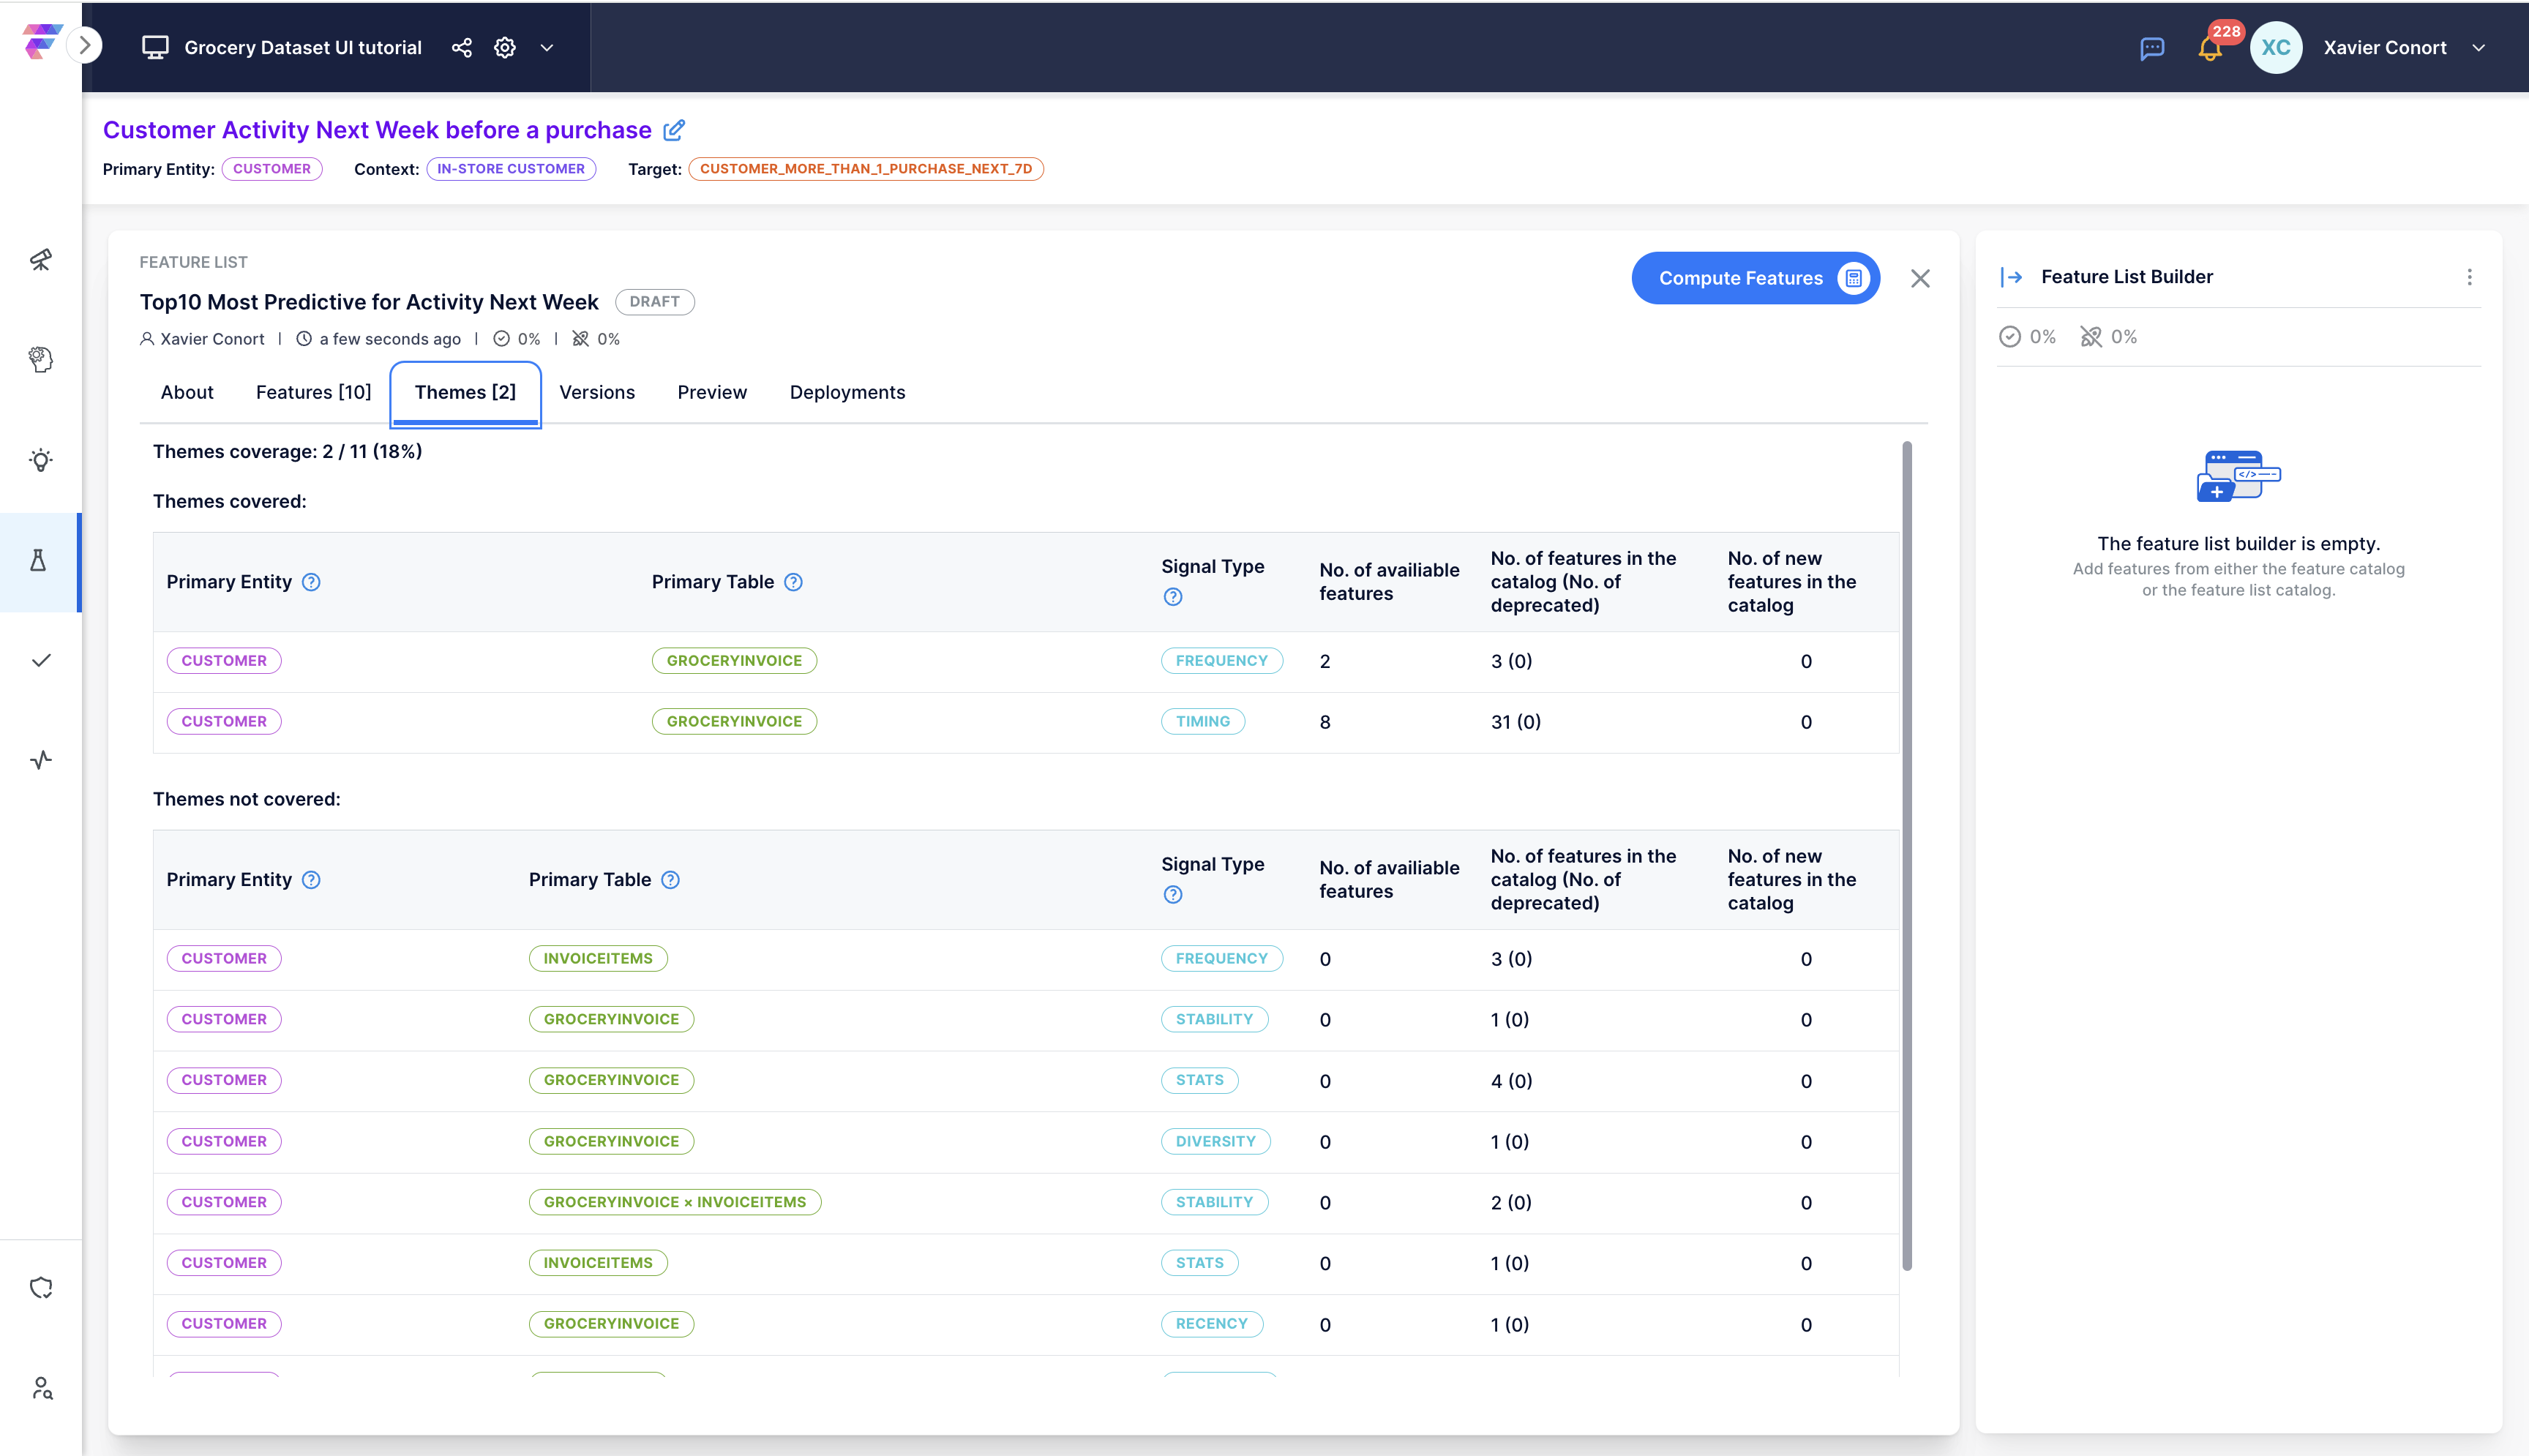This screenshot has width=2529, height=1456.
Task: Click the DIVERSITY signal type tag
Action: pyautogui.click(x=1215, y=1142)
